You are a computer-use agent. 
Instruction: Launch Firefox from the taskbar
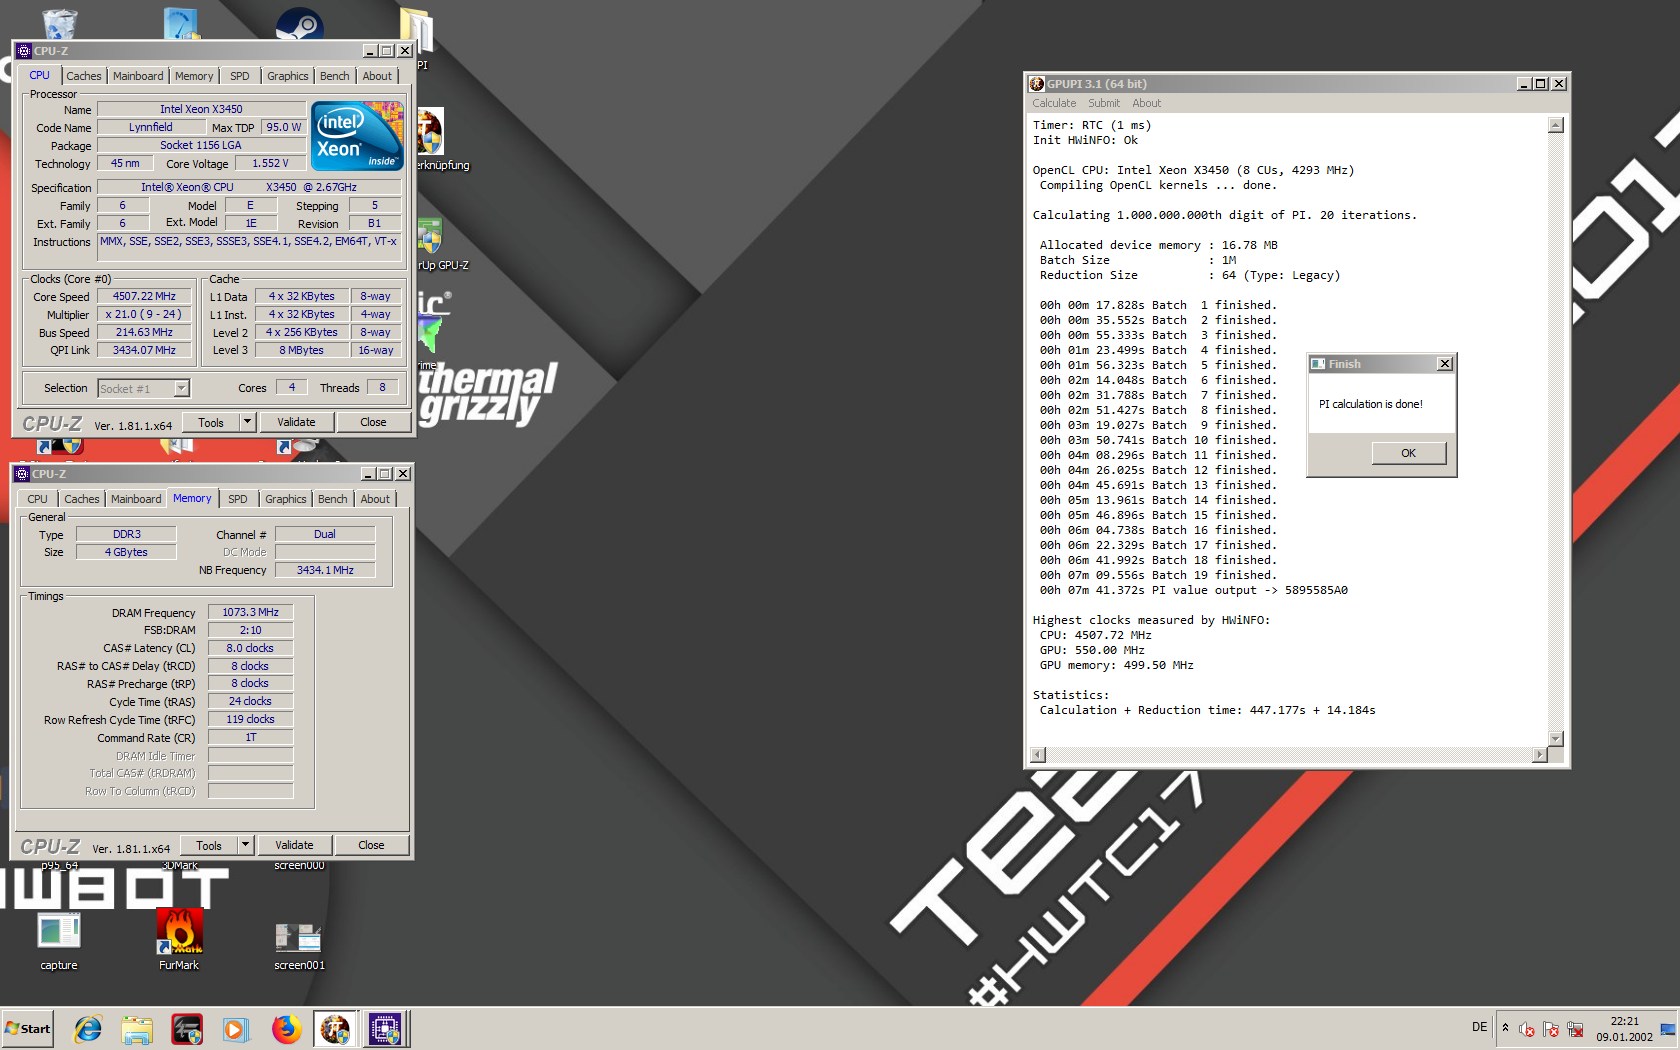tap(286, 1028)
